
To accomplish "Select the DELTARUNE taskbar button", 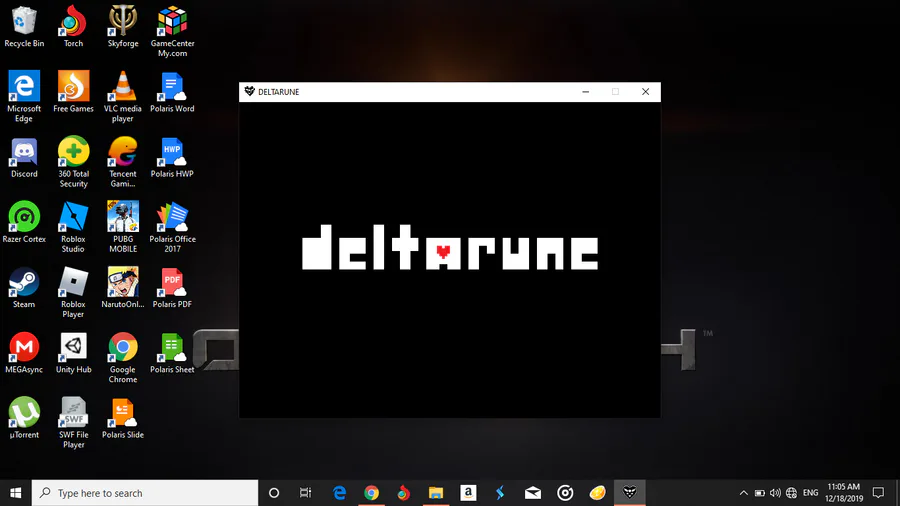I will [630, 493].
